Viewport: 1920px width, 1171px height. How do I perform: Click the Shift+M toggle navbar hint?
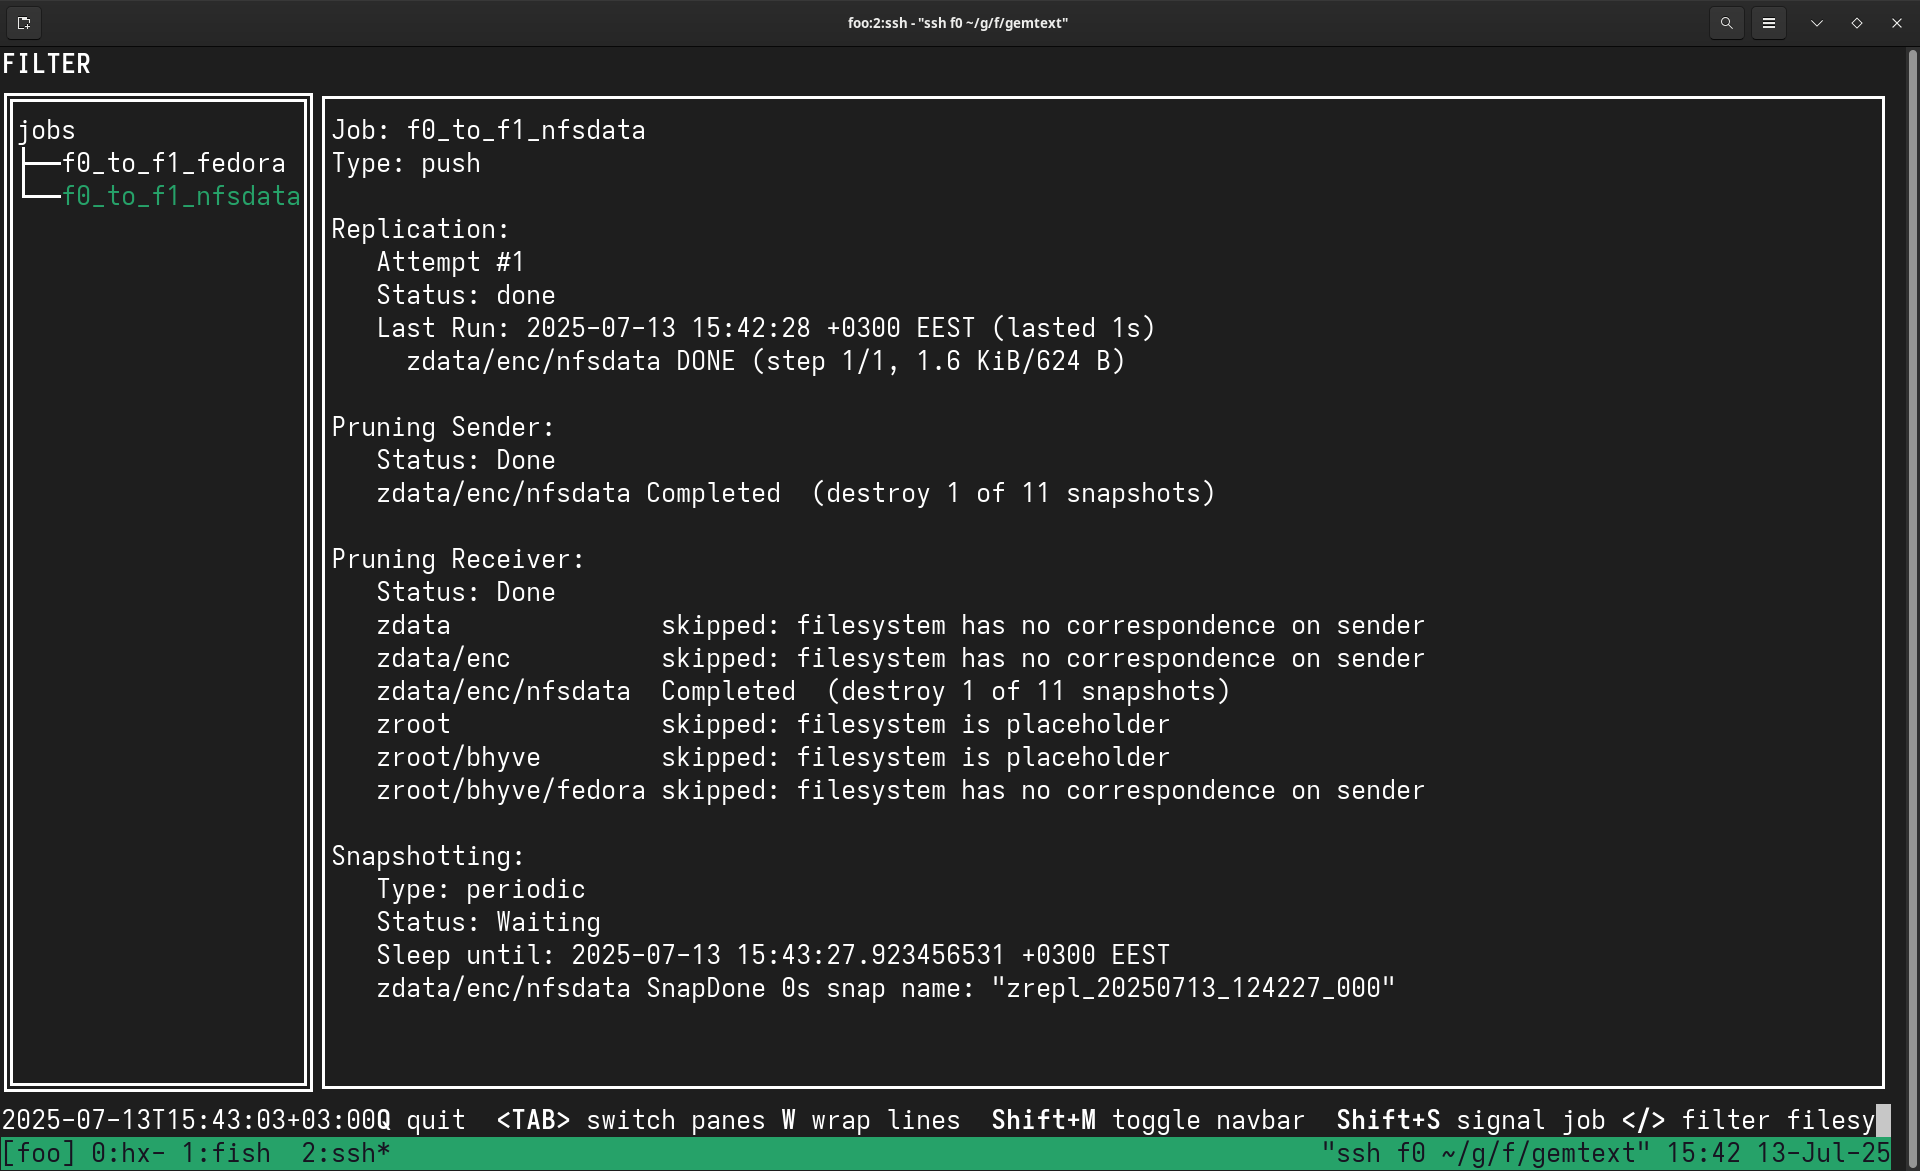[1147, 1120]
